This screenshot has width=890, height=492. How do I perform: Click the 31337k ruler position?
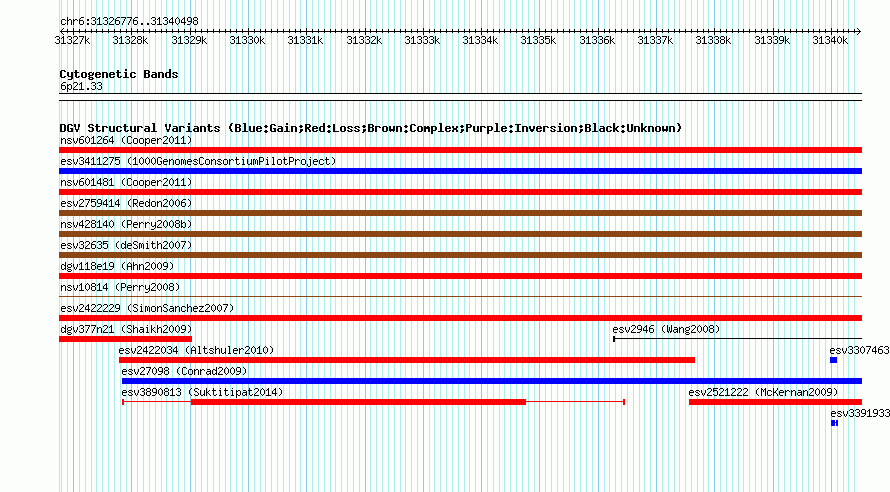[x=655, y=40]
